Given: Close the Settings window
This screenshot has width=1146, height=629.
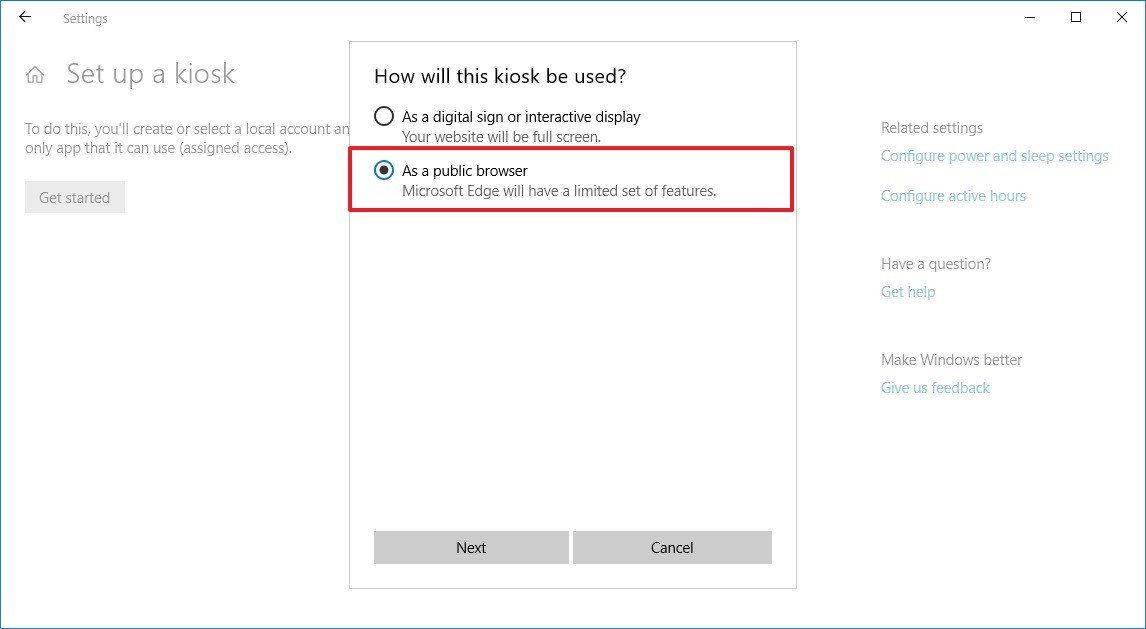Looking at the screenshot, I should tap(1122, 17).
